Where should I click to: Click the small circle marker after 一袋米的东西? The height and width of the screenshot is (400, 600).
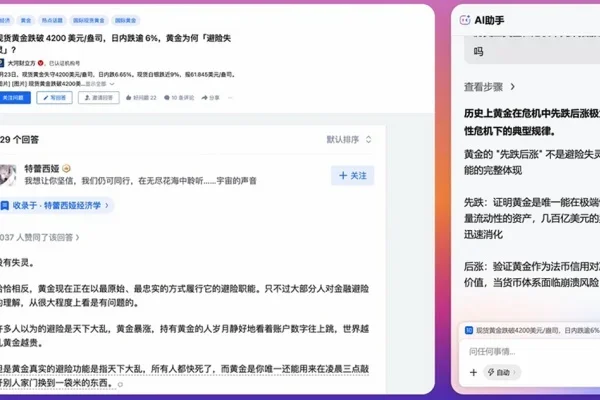pyautogui.click(x=121, y=384)
